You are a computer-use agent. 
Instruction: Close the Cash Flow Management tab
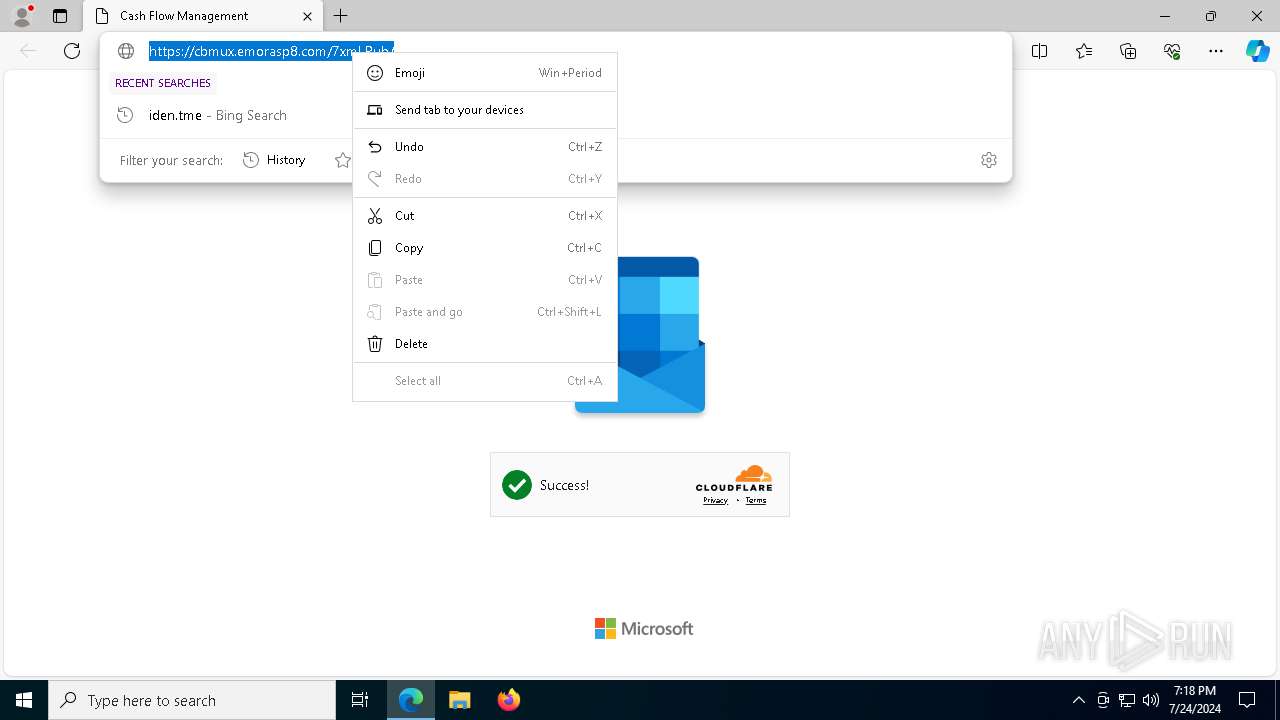click(x=307, y=16)
